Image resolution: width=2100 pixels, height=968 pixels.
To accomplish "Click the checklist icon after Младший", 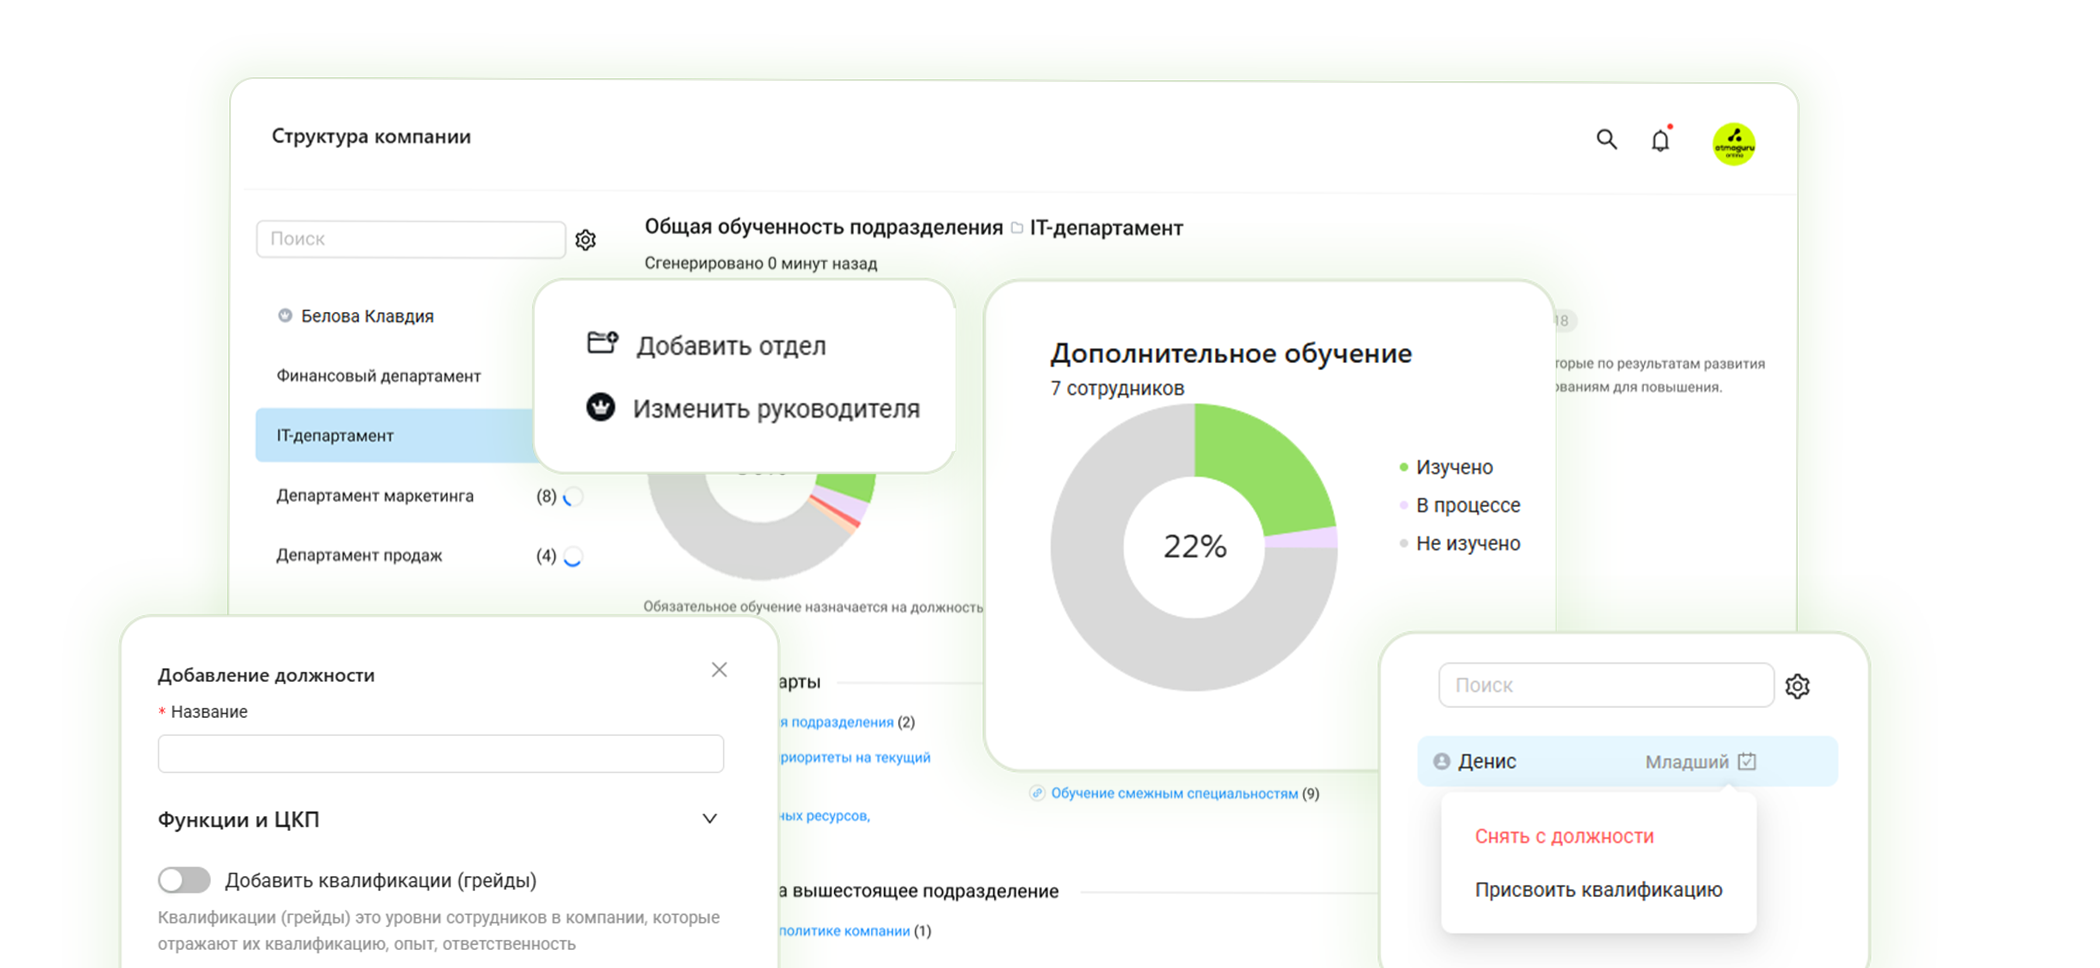I will pos(1747,761).
